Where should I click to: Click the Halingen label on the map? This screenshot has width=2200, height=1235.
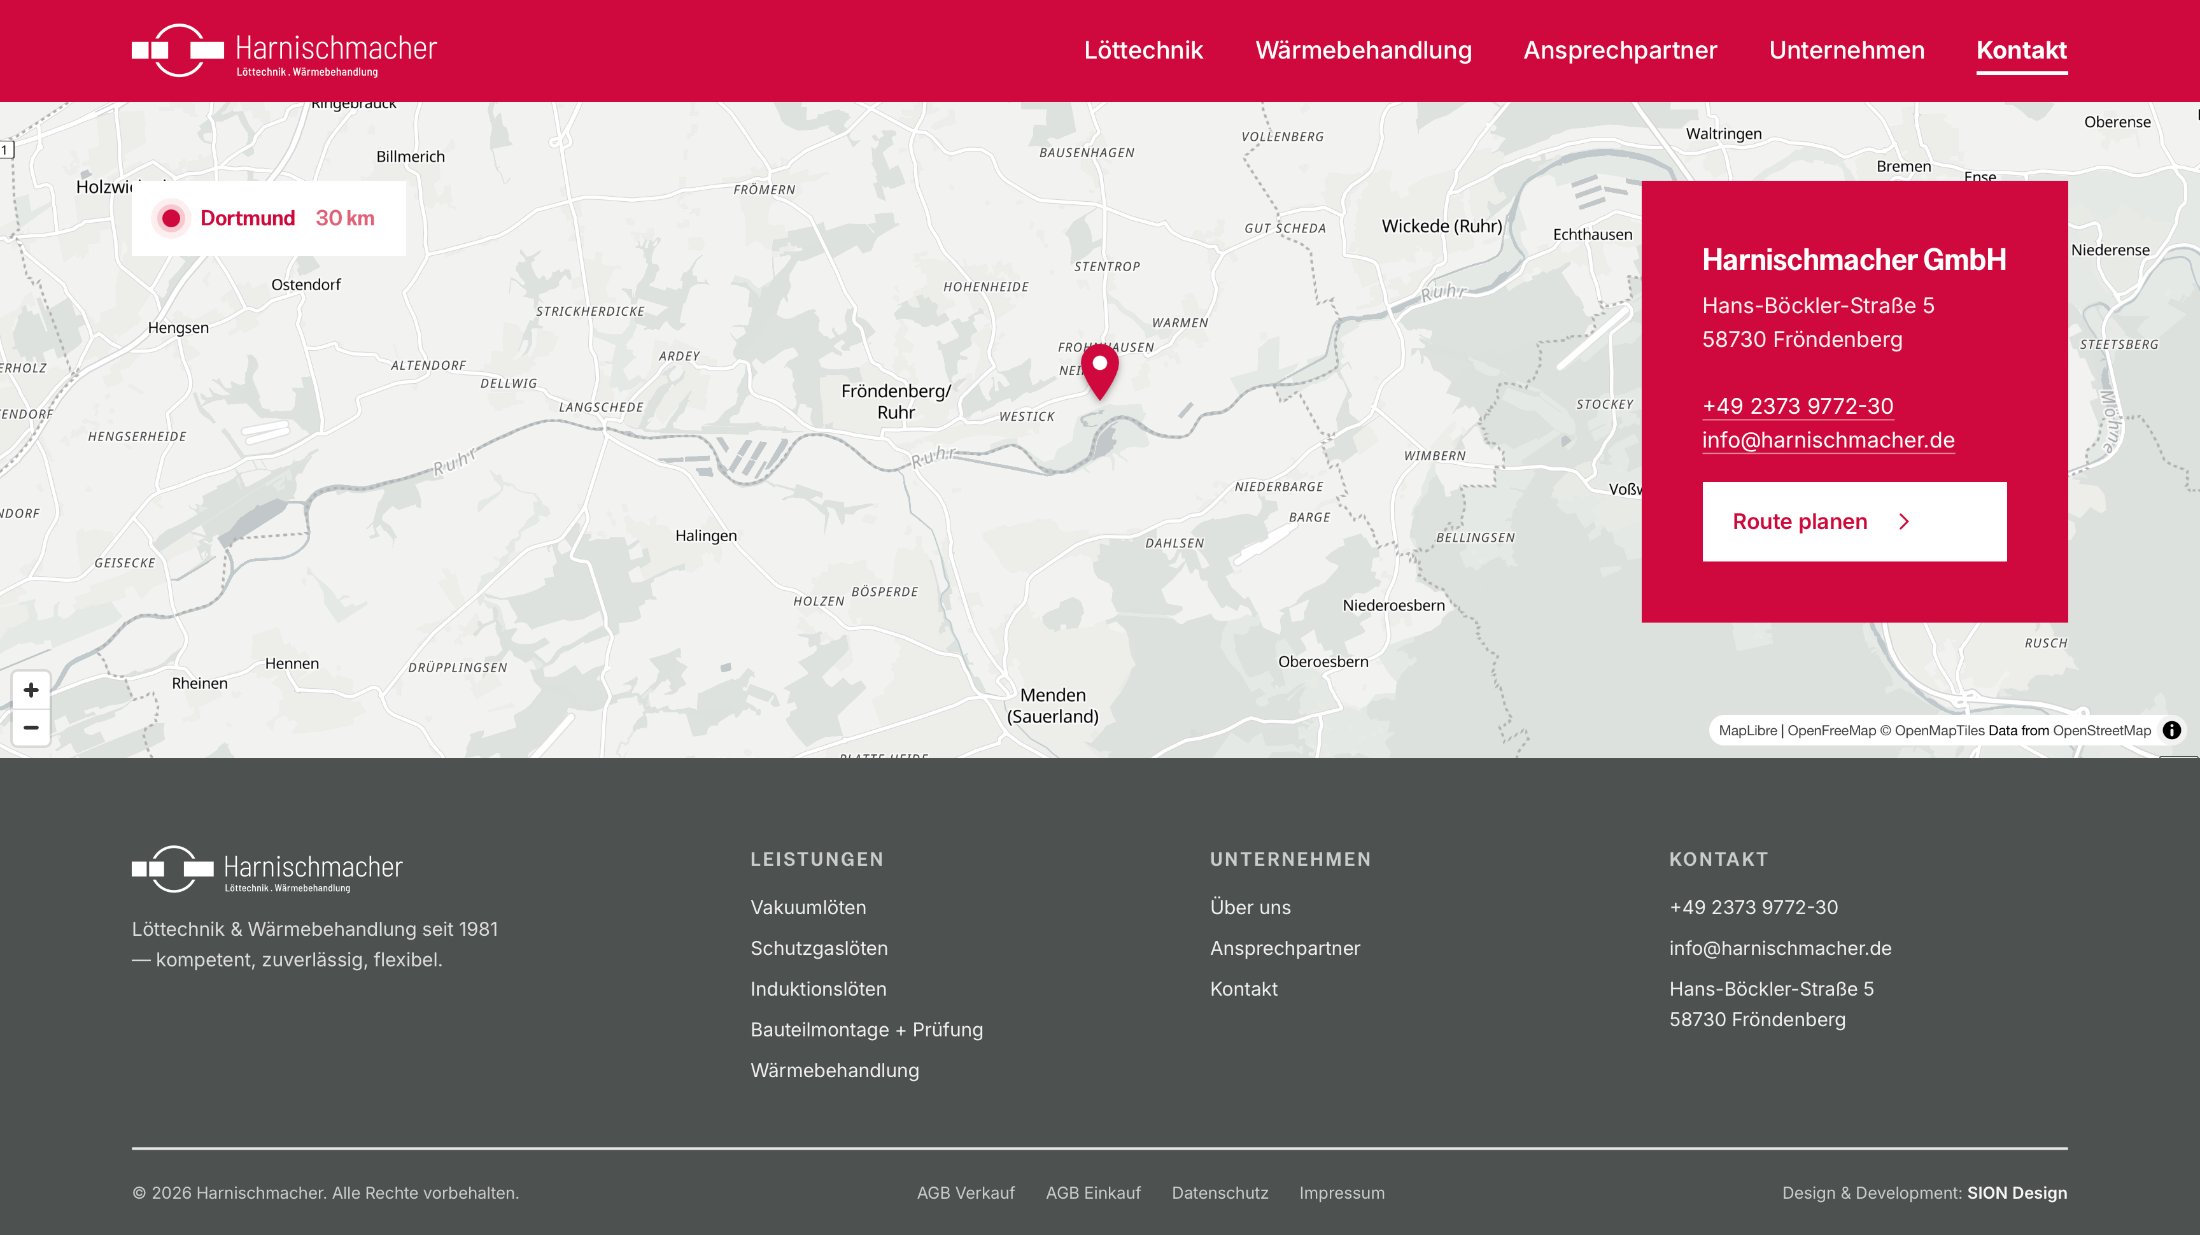706,535
